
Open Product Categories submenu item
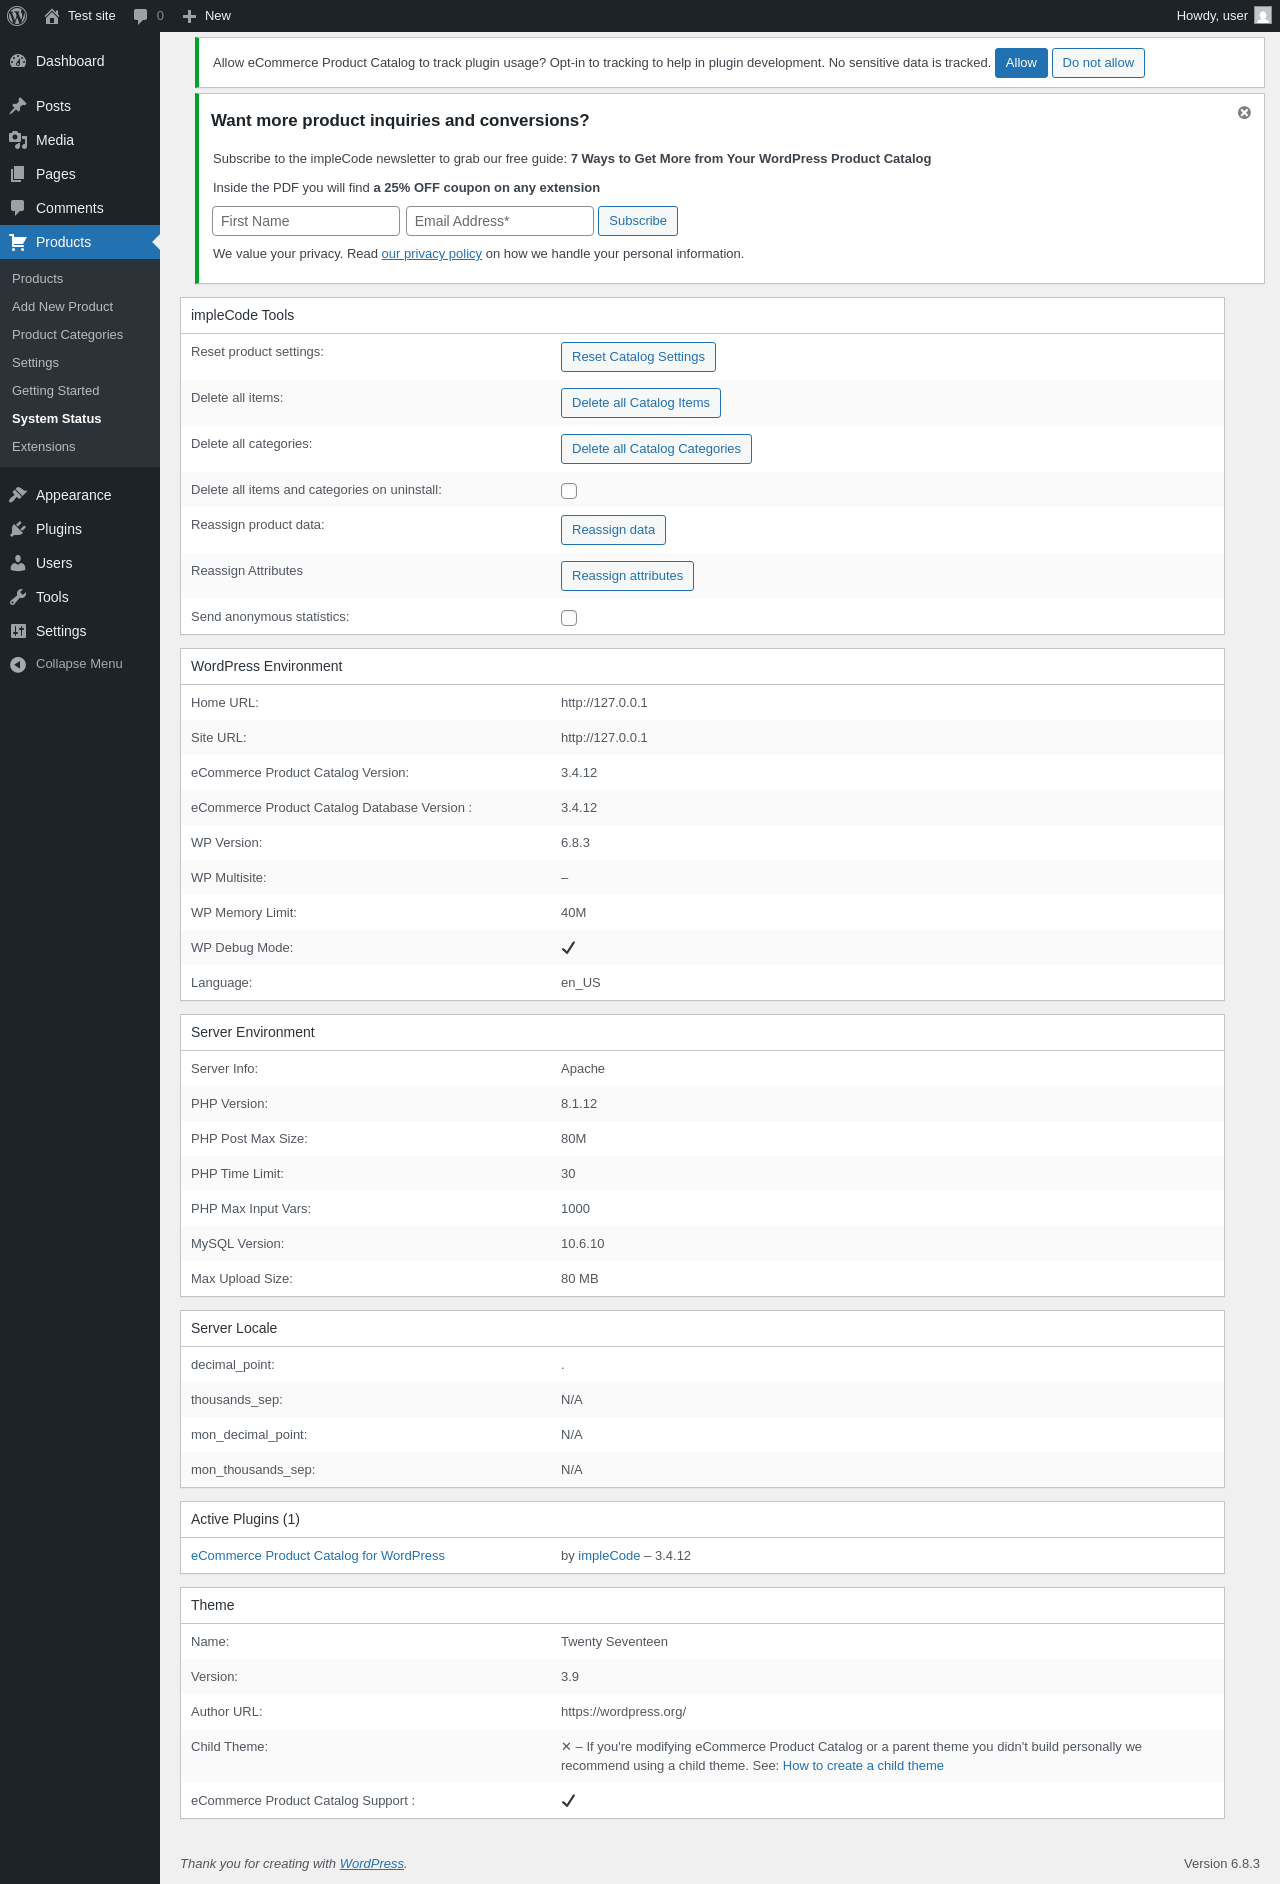67,335
